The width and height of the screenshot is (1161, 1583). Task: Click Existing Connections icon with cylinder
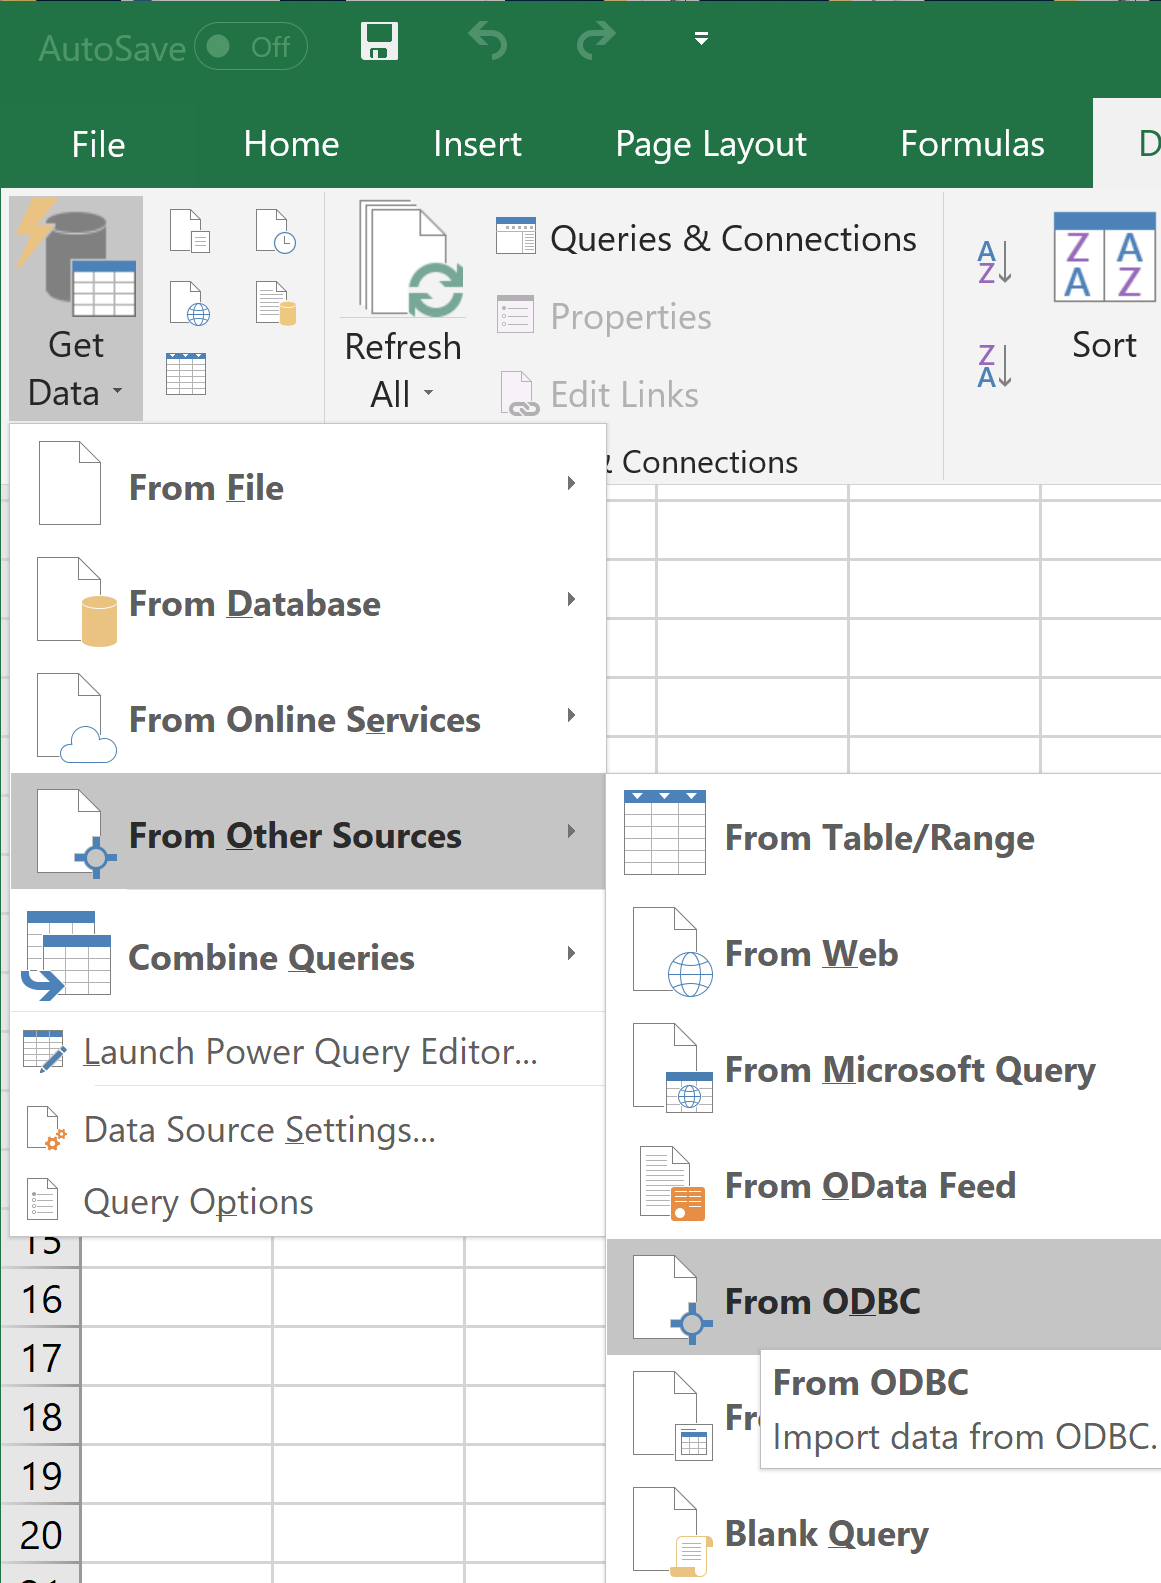276,303
